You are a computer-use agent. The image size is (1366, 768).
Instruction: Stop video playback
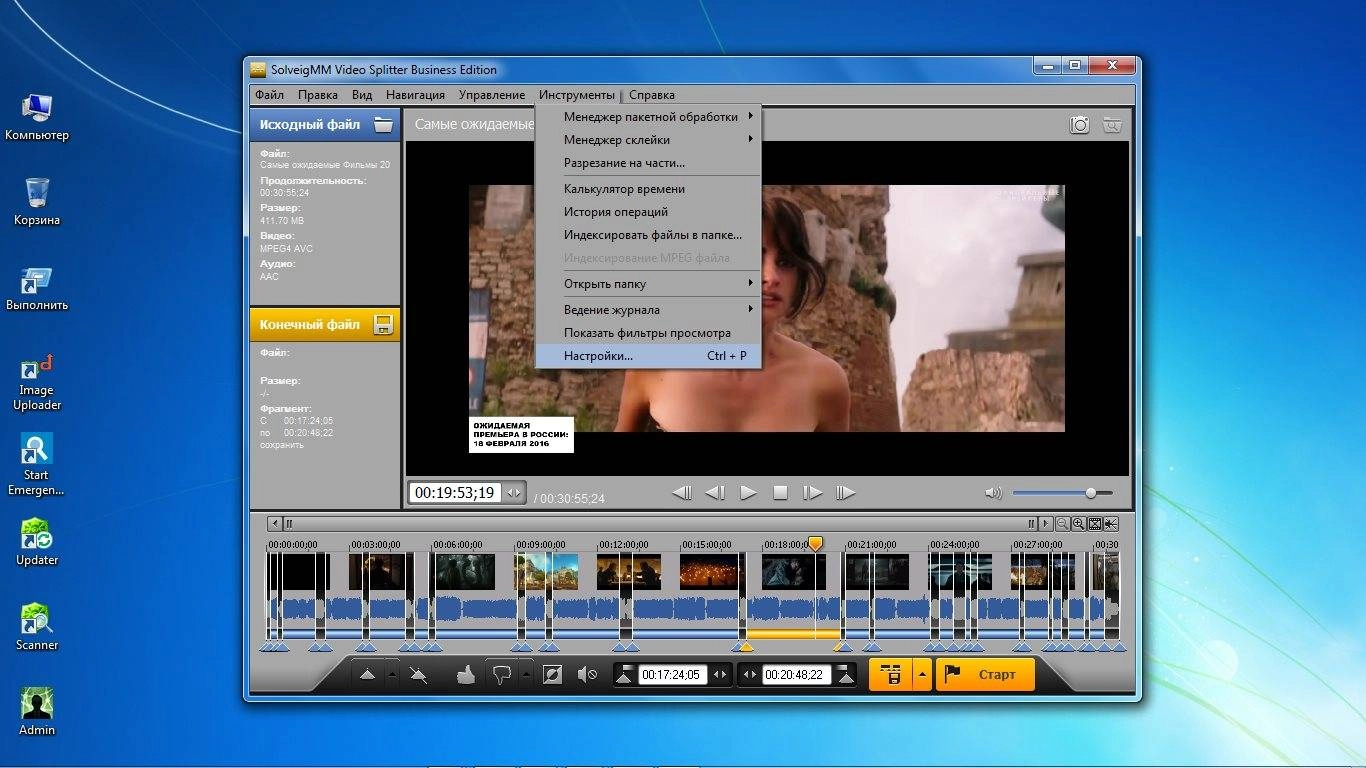781,493
